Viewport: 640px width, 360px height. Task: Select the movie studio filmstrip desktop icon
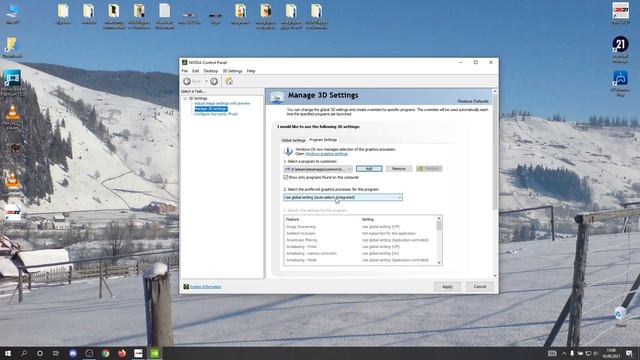tap(13, 83)
